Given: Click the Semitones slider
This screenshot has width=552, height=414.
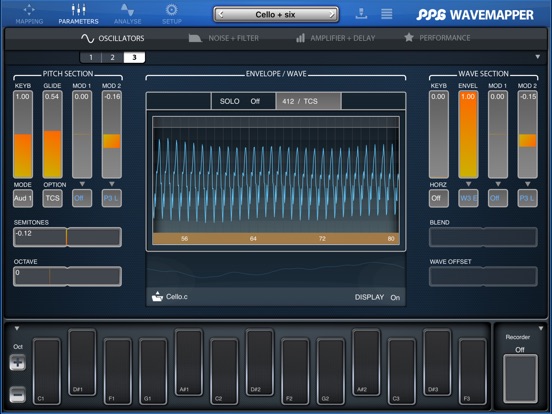Looking at the screenshot, I should click(67, 237).
